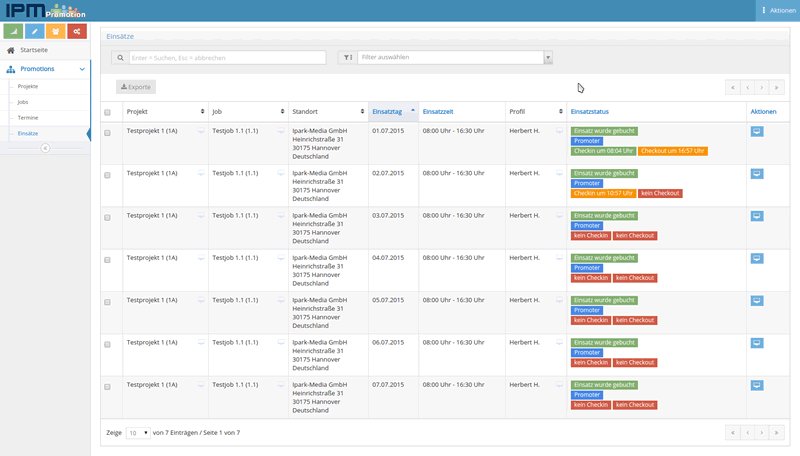The image size is (800, 456).
Task: Click the Exporte button
Action: (x=135, y=87)
